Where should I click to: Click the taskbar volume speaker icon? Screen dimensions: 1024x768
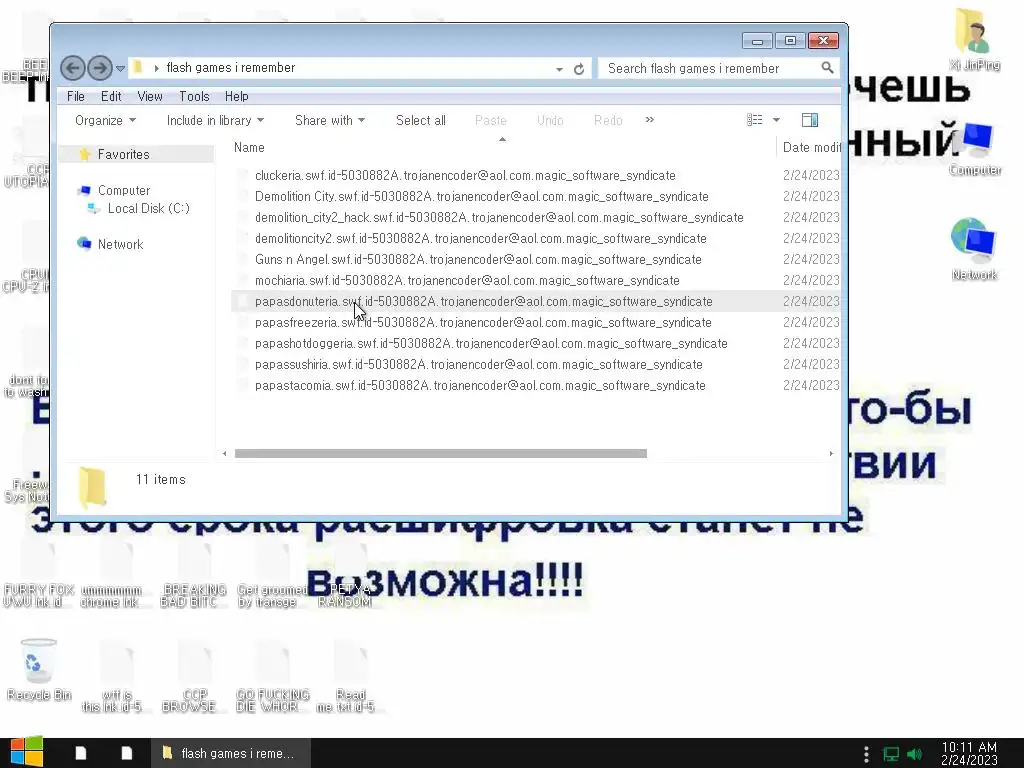point(914,754)
